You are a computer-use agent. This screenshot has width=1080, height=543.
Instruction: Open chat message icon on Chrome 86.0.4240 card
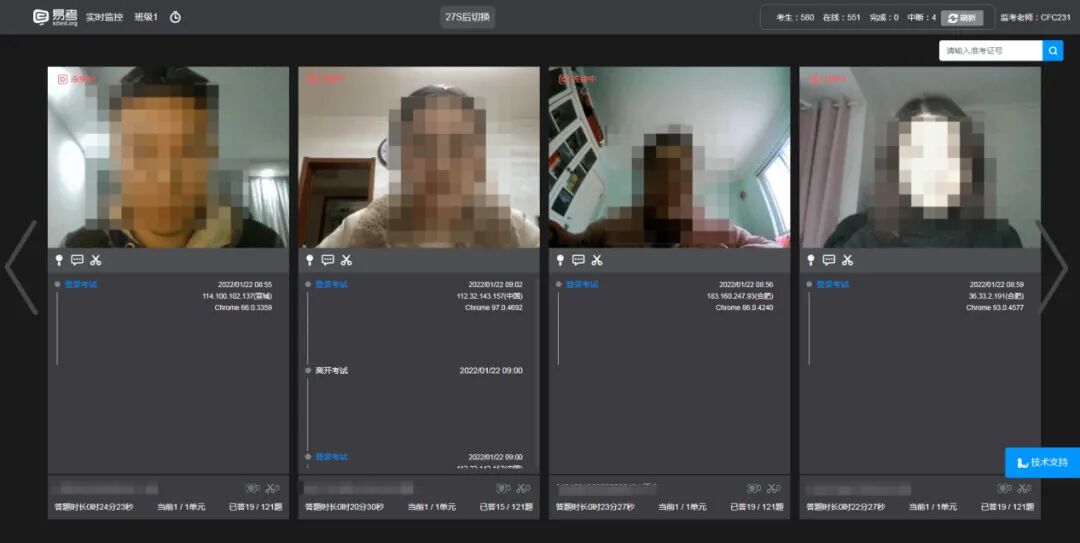click(x=579, y=260)
